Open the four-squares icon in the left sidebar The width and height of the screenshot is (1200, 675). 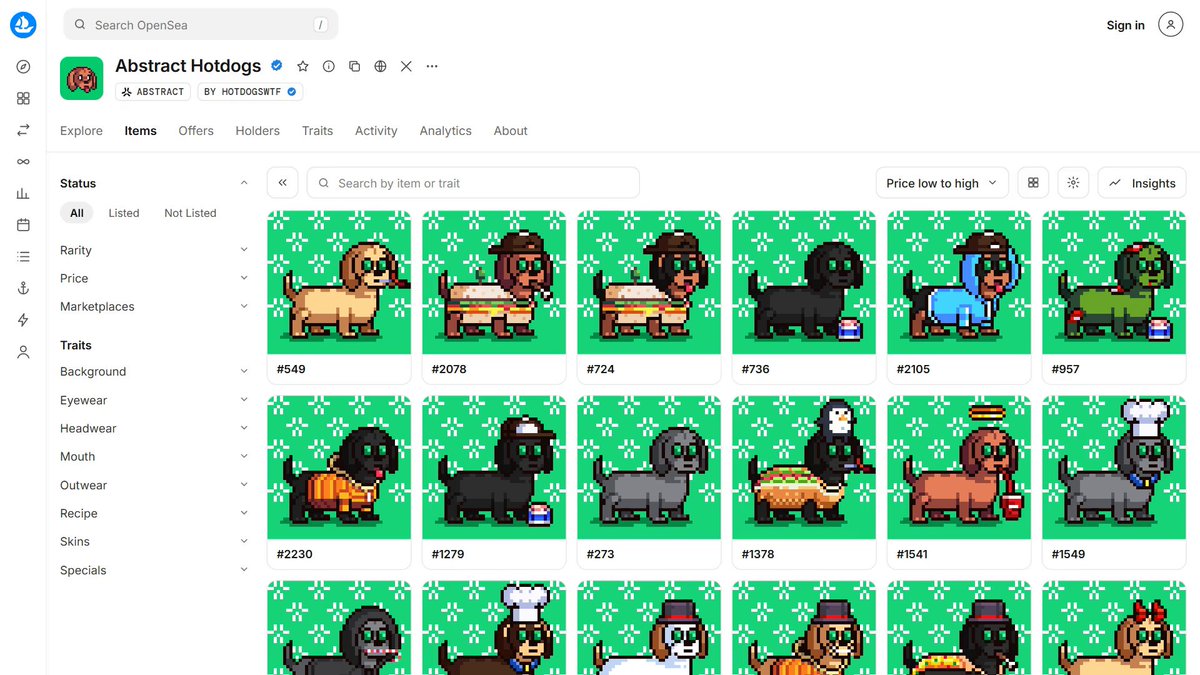[23, 98]
